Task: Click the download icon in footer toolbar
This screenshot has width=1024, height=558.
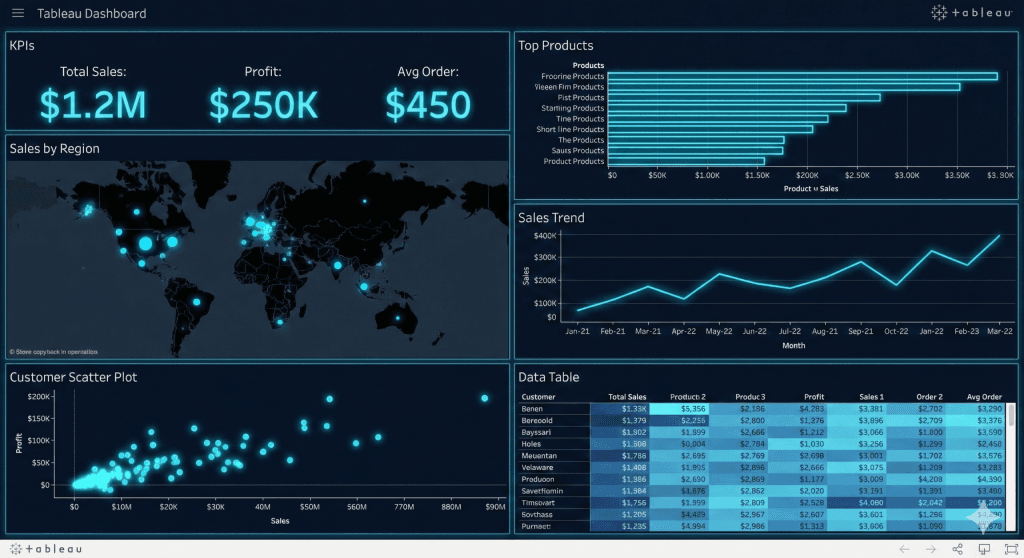Action: tap(983, 548)
